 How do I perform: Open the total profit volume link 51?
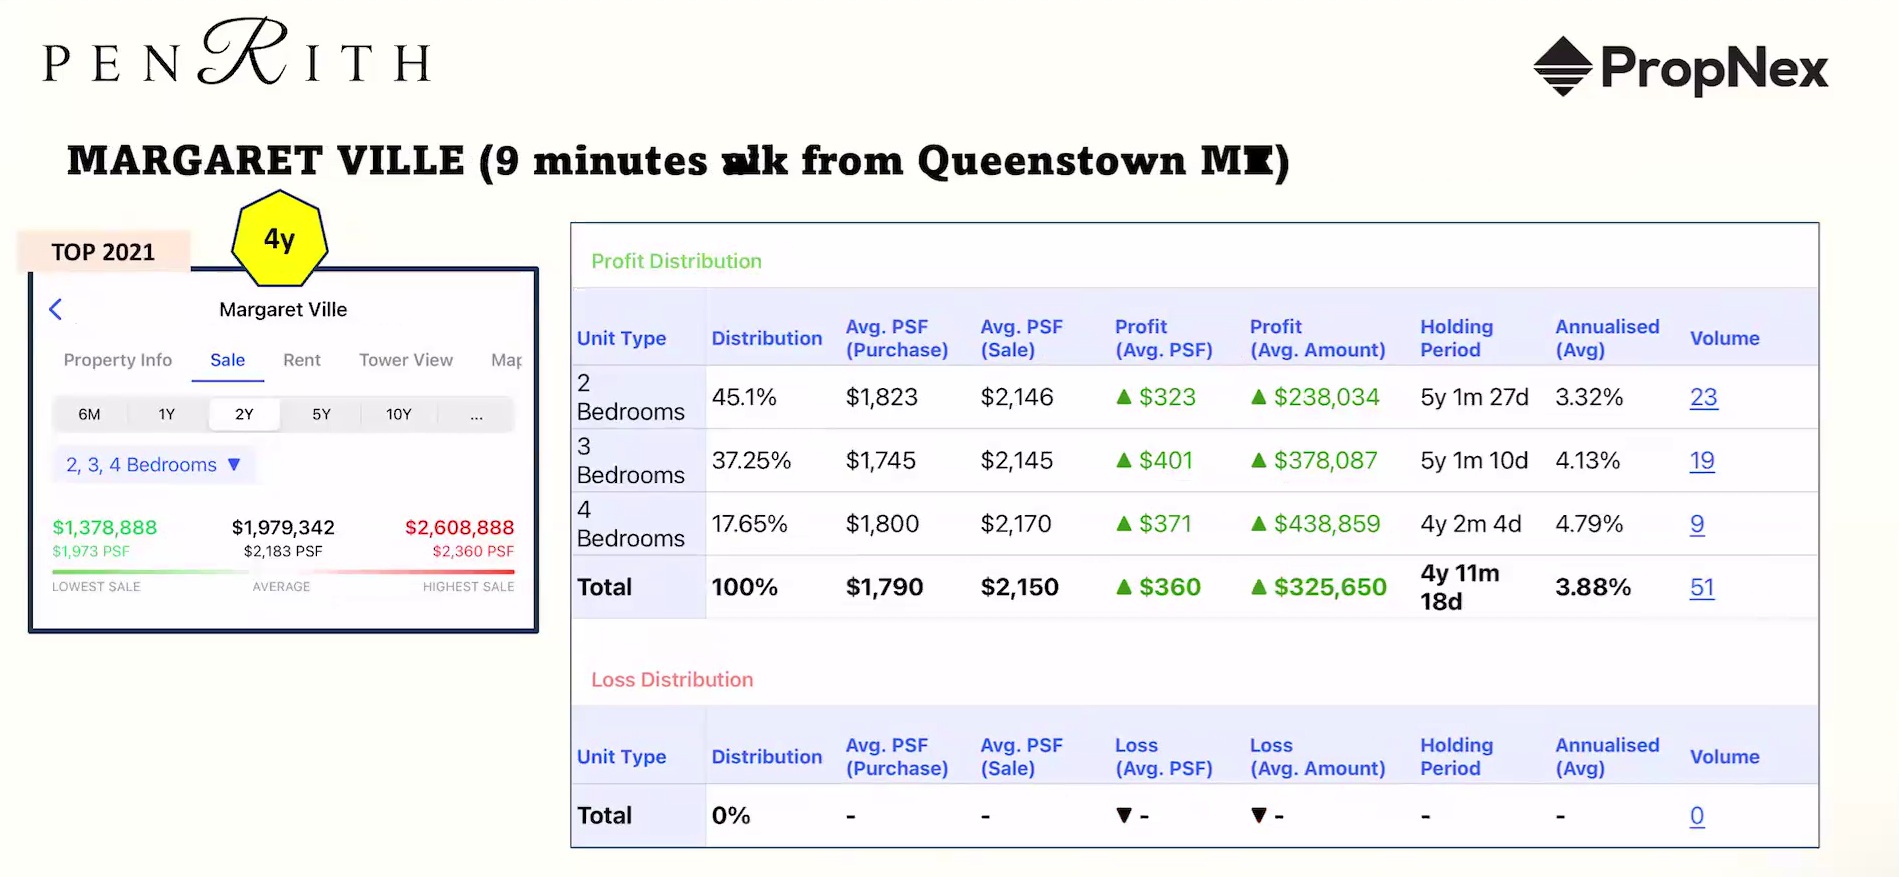1702,588
